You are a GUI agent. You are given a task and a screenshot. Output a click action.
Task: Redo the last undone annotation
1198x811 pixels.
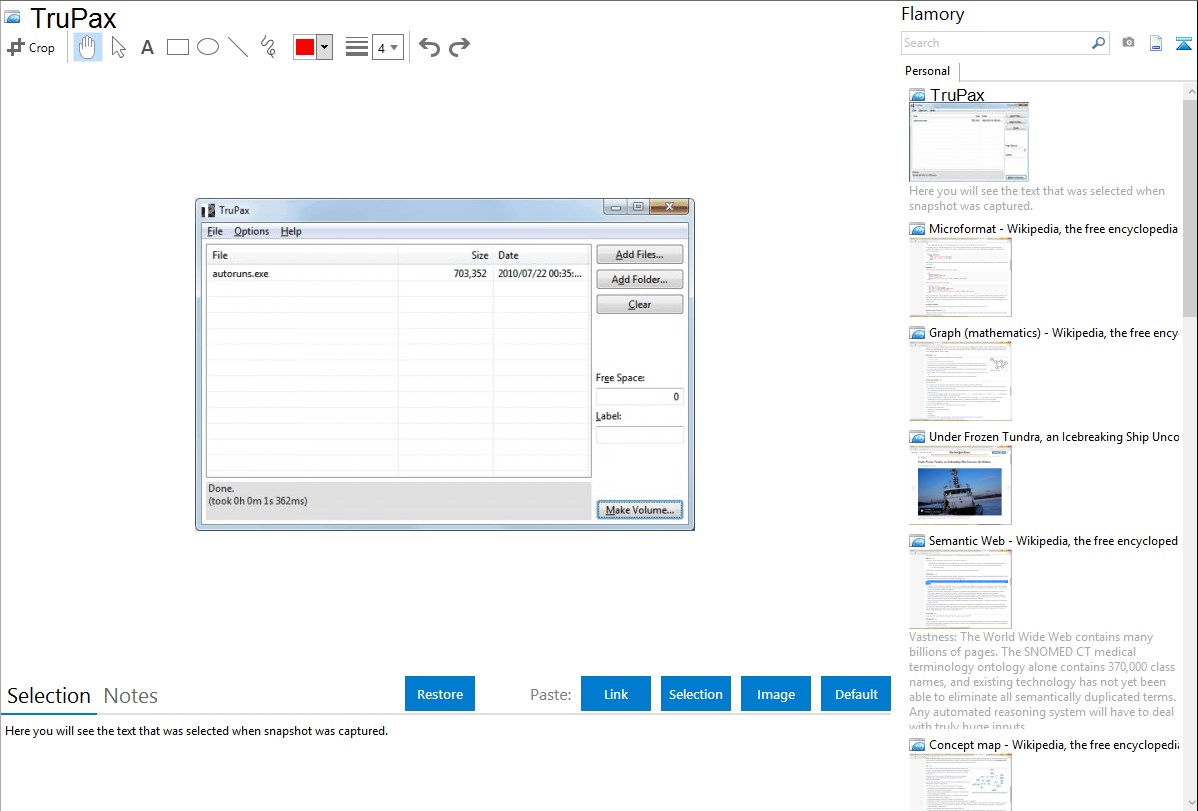459,47
